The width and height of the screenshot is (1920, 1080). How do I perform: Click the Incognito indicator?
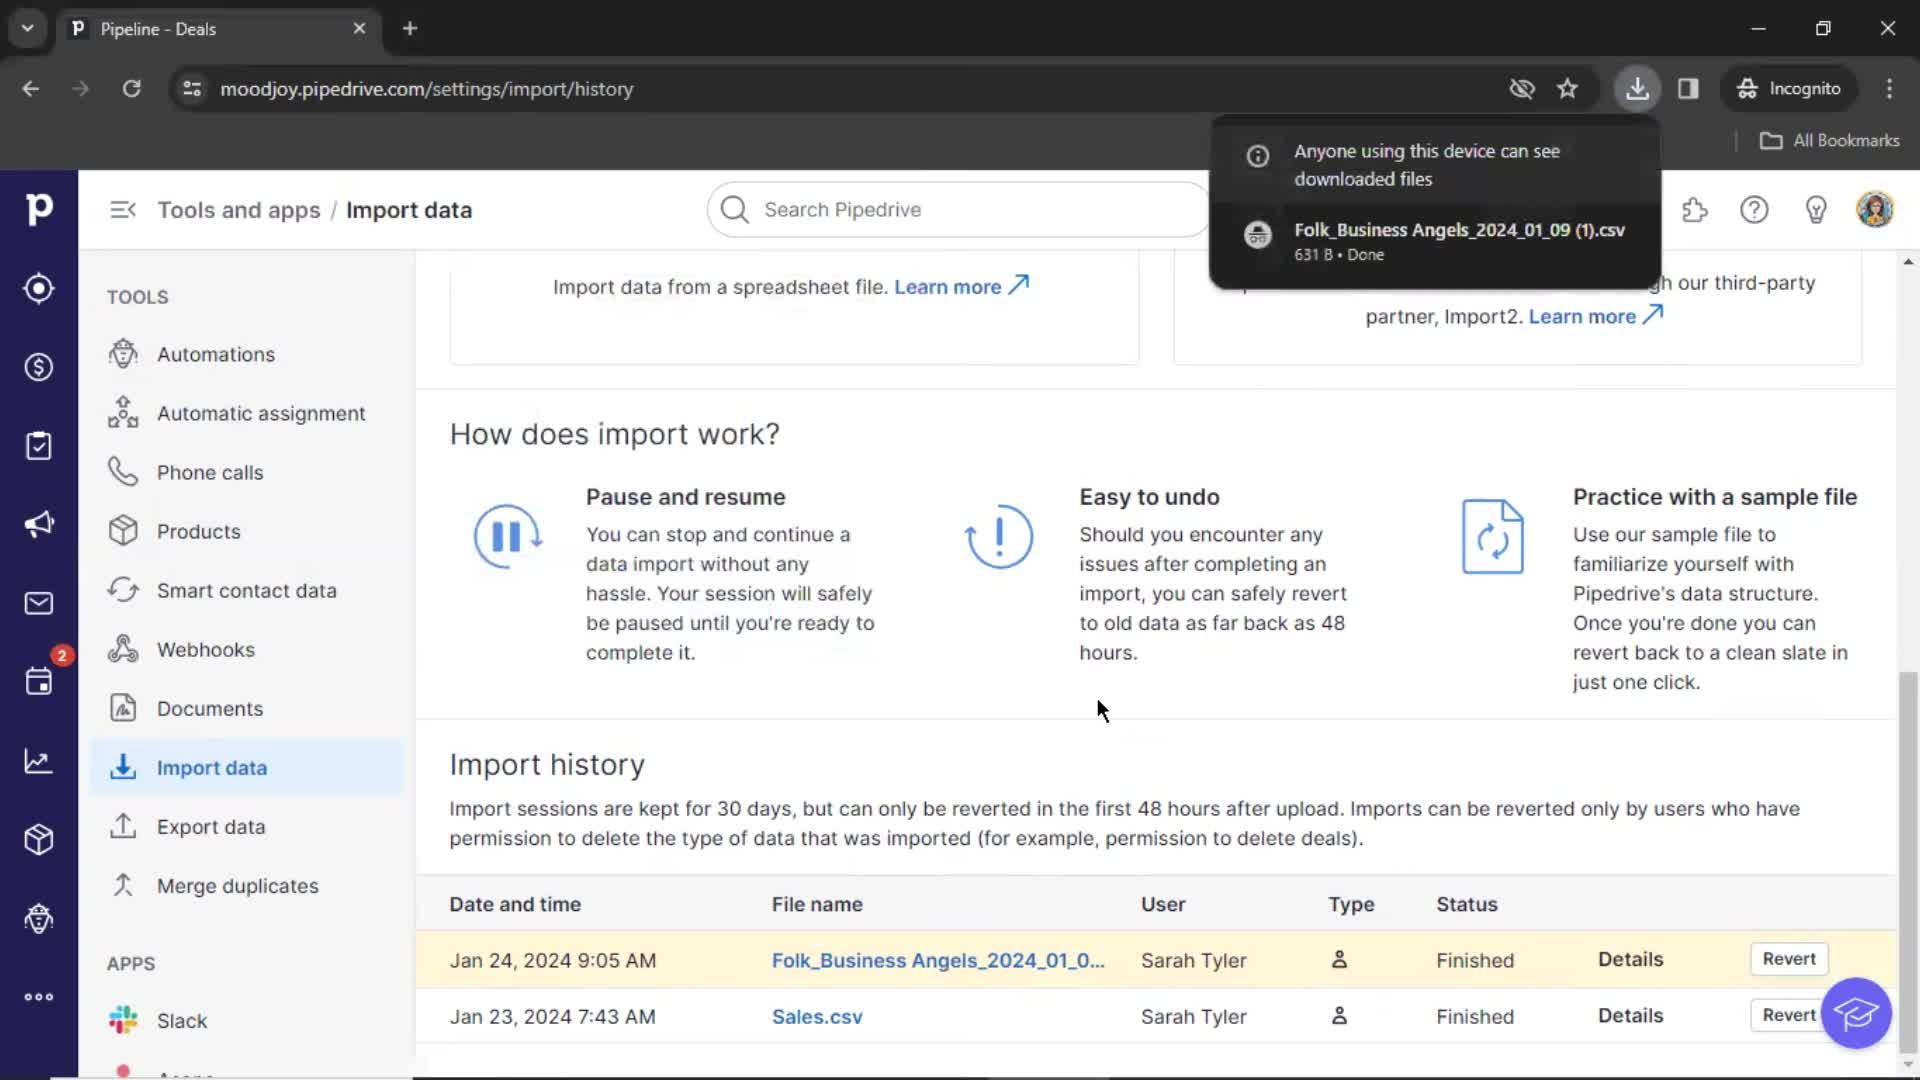click(1789, 88)
